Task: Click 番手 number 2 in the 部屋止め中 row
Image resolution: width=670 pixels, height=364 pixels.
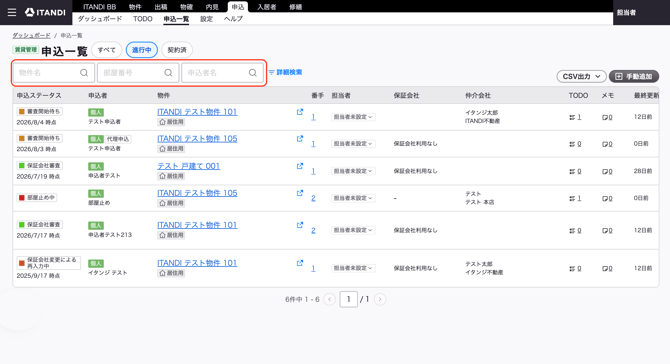Action: click(313, 198)
